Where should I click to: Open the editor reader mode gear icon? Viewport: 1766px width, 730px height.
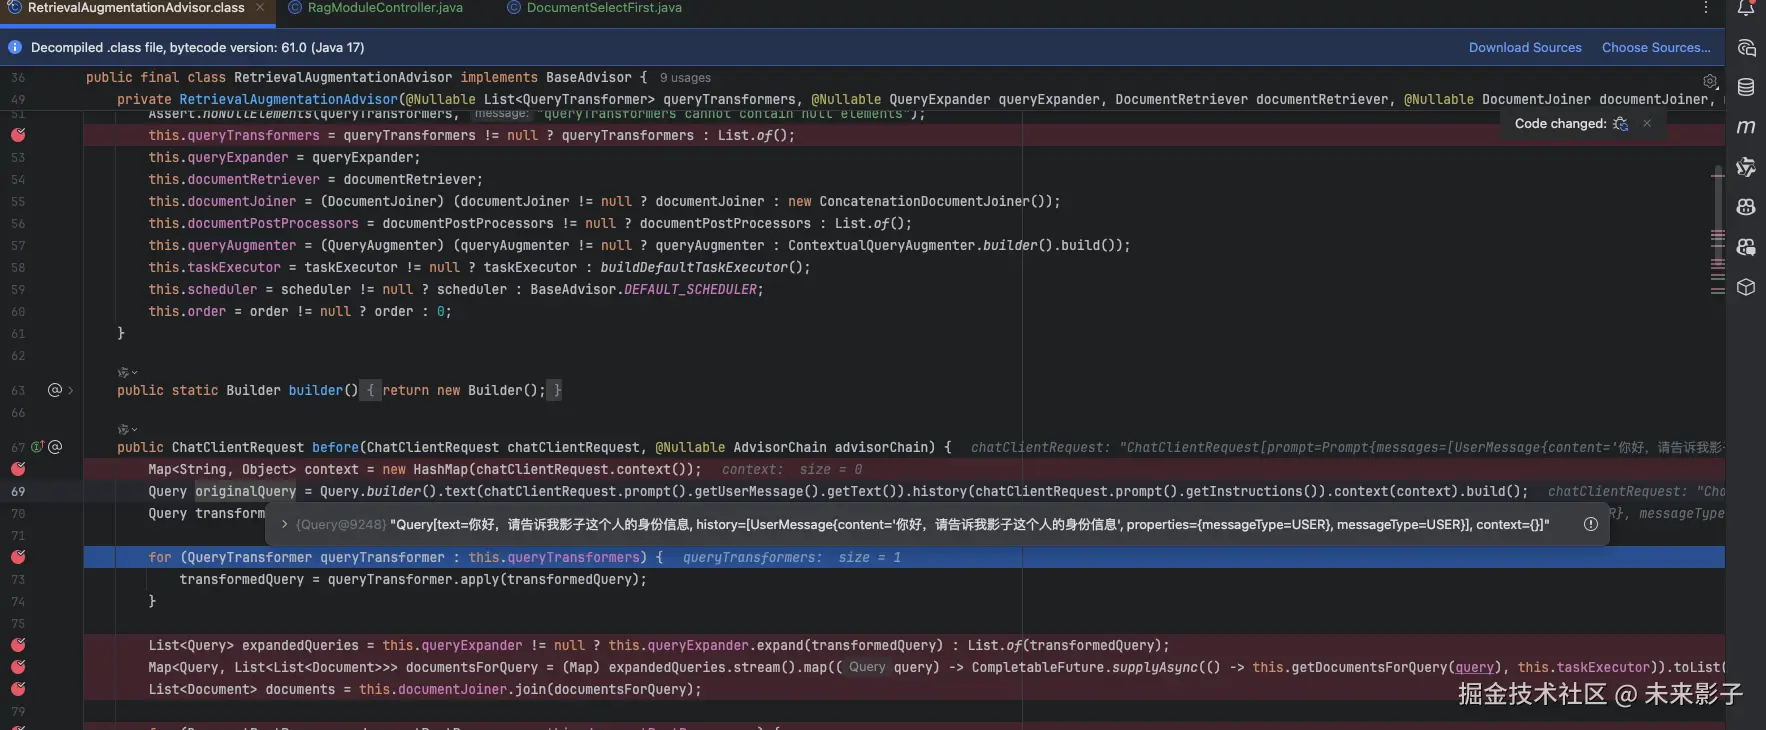pyautogui.click(x=1710, y=81)
